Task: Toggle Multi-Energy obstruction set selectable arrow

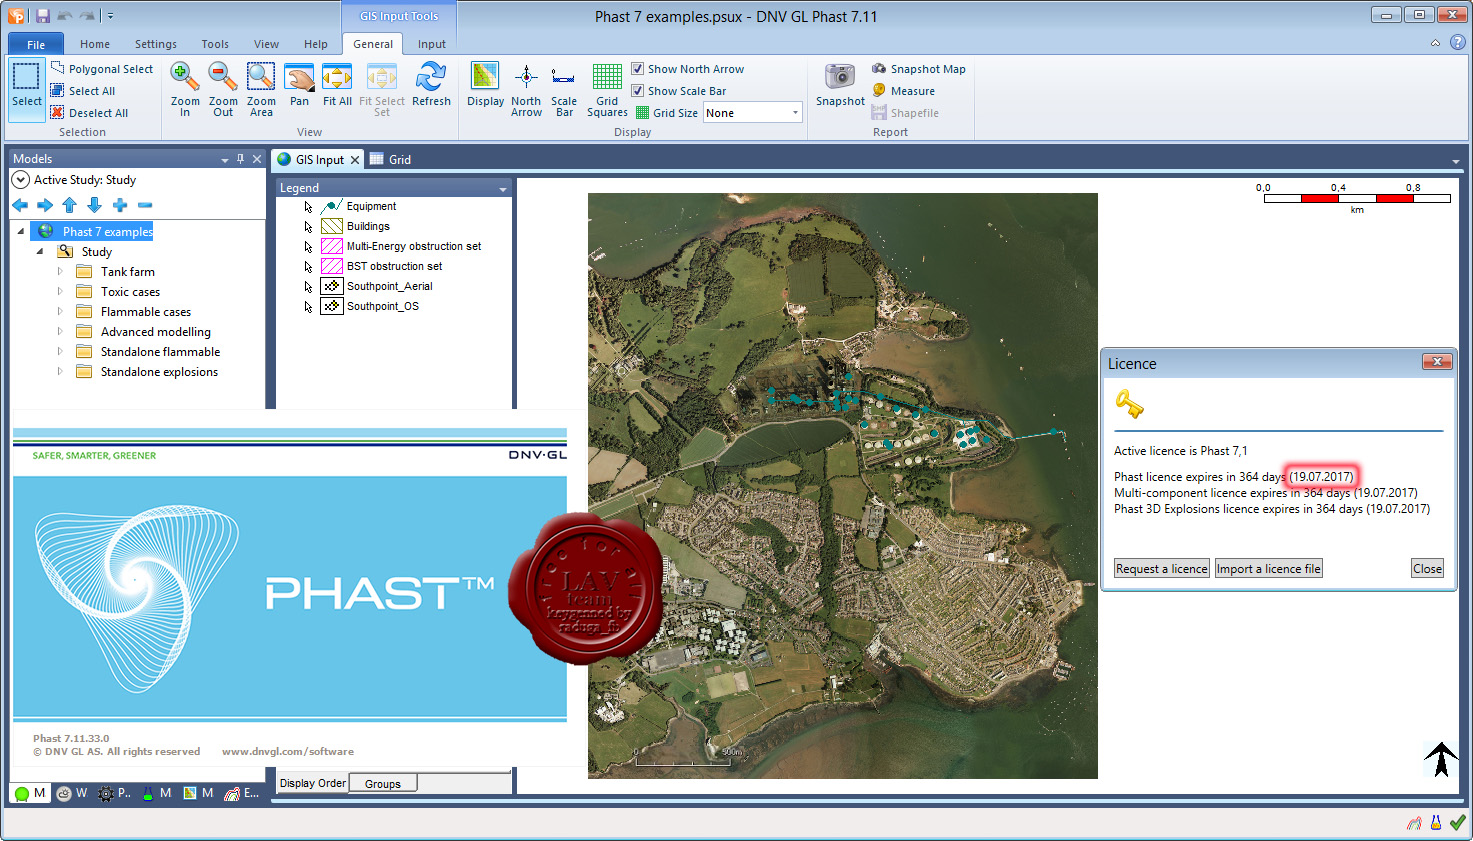Action: pyautogui.click(x=308, y=247)
